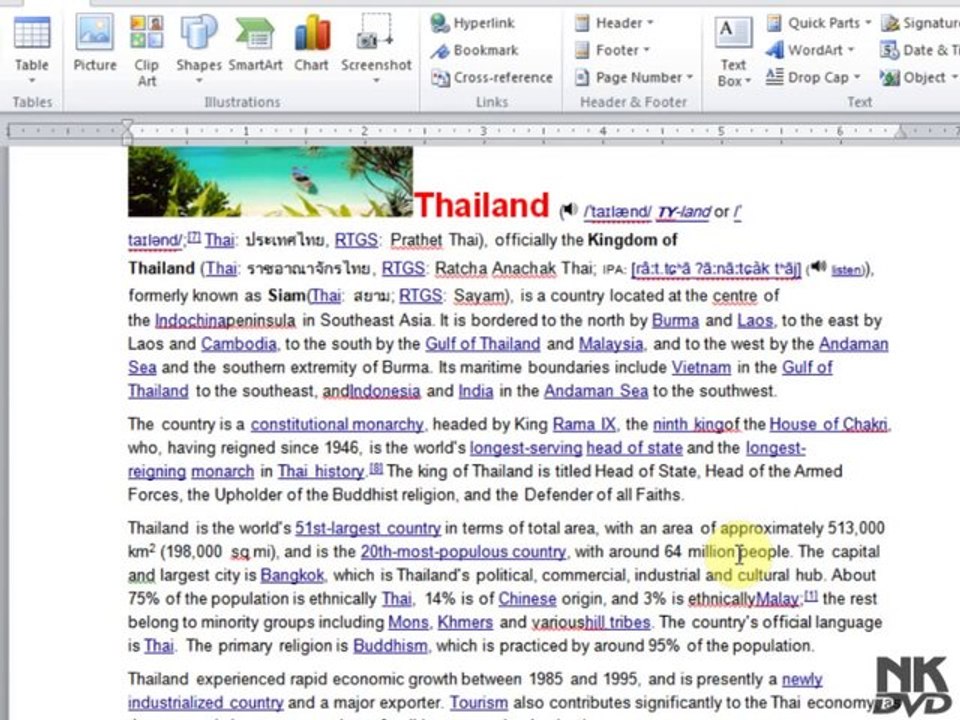Expand the Table dropdown arrow
The width and height of the screenshot is (960, 720).
click(32, 81)
